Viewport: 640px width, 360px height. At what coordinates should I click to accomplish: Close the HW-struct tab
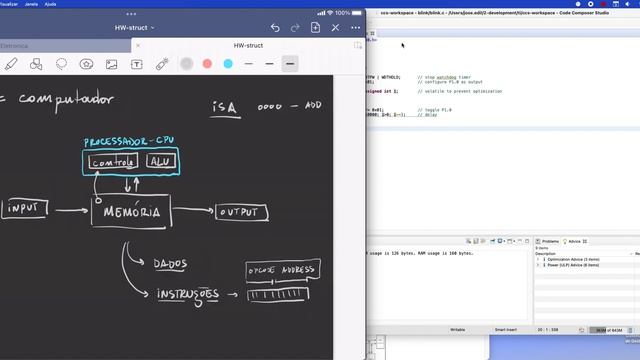click(138, 45)
